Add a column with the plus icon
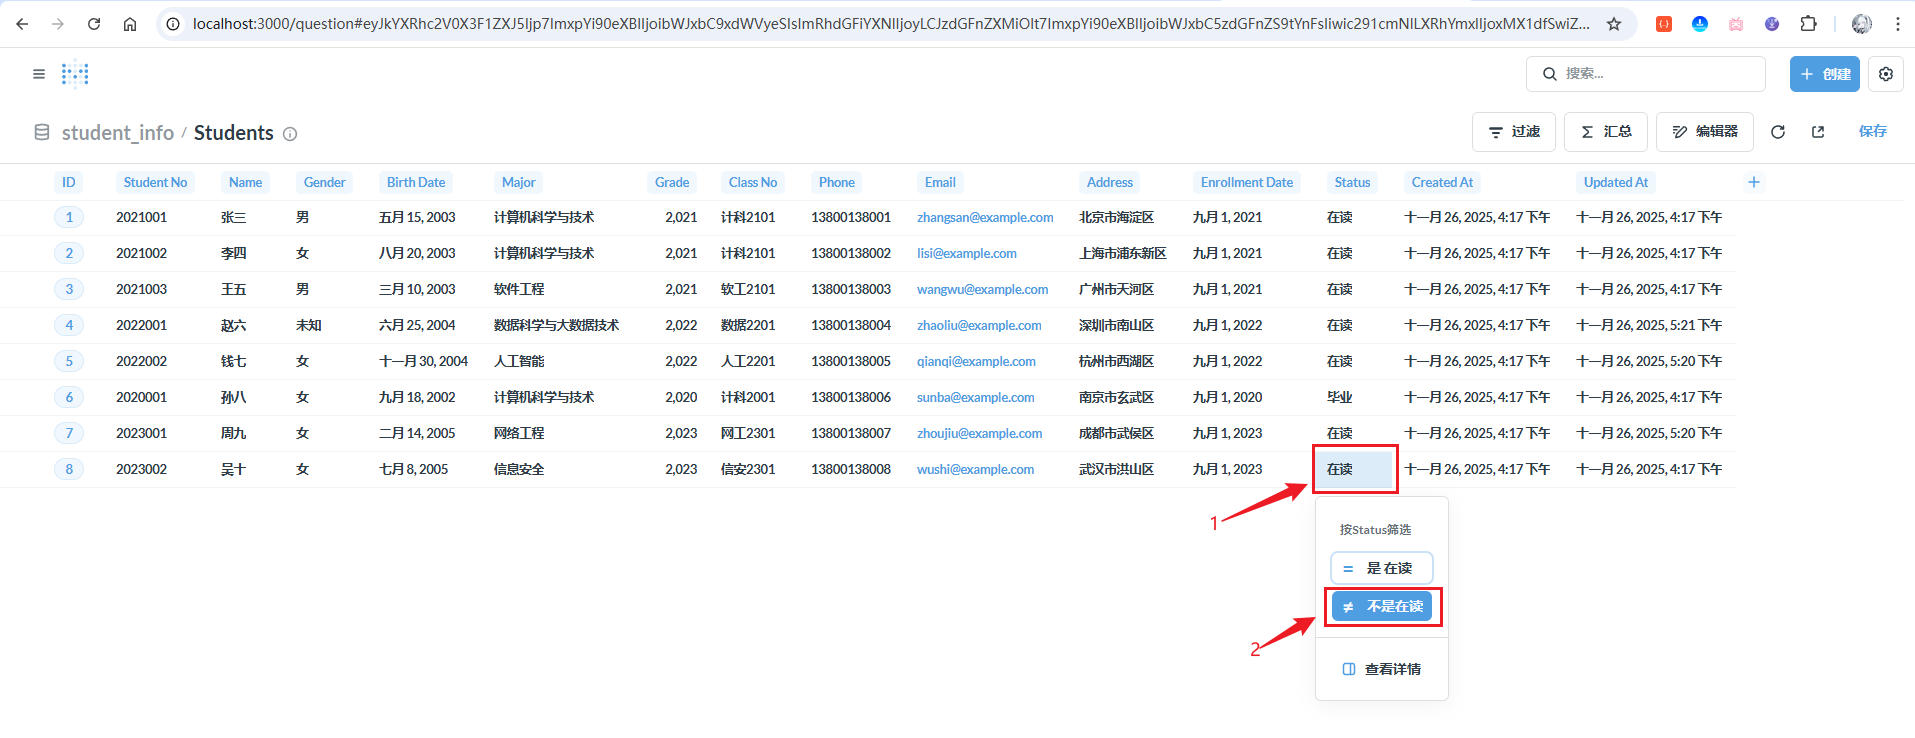 click(1753, 182)
